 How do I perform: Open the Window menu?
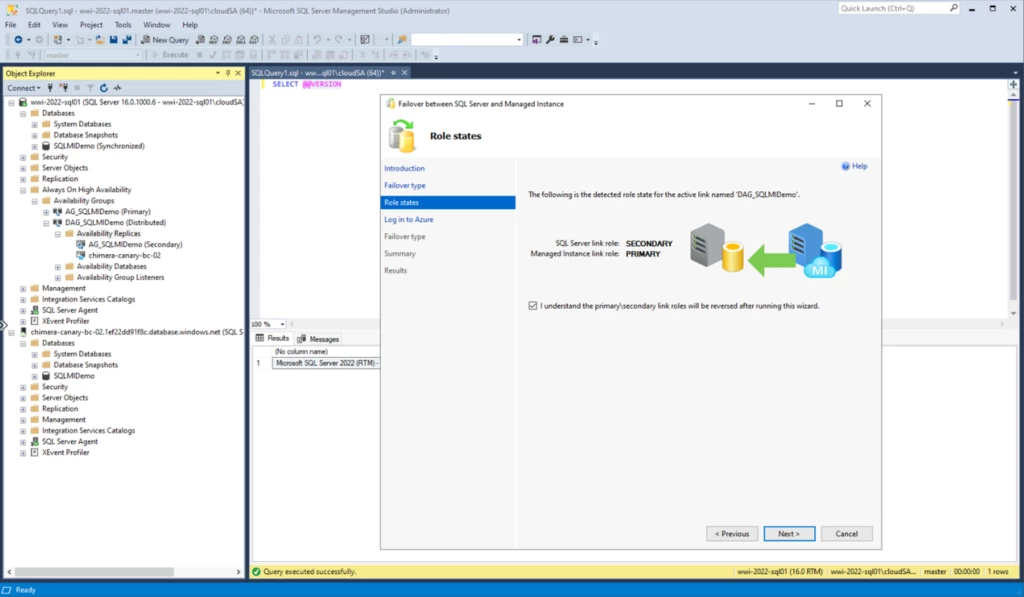pyautogui.click(x=157, y=25)
